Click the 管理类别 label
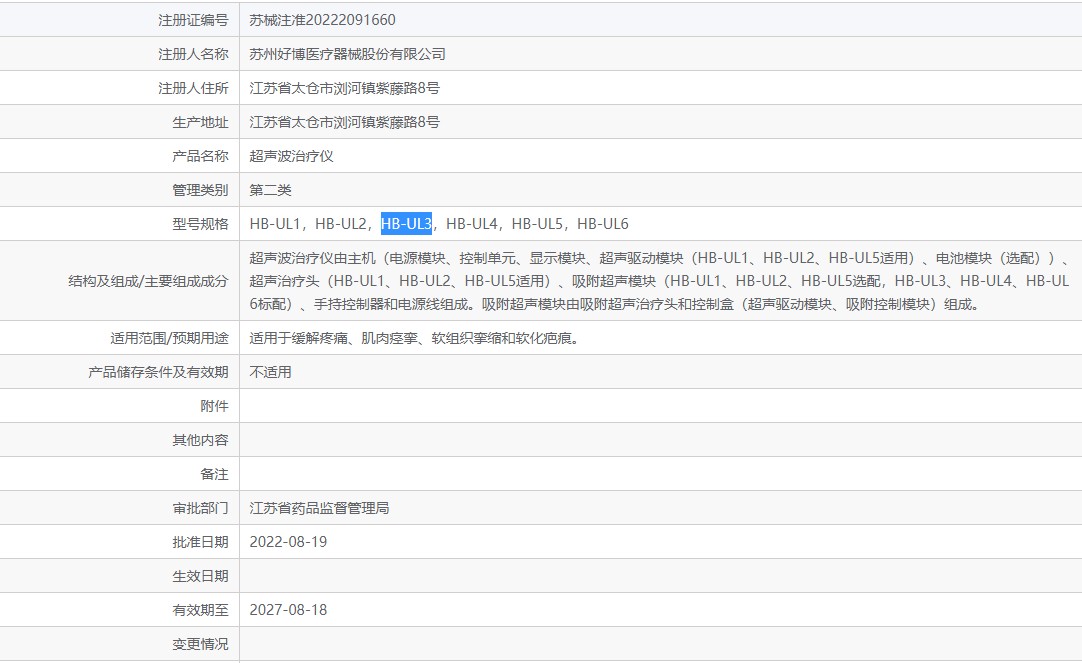Image resolution: width=1082 pixels, height=663 pixels. point(200,190)
